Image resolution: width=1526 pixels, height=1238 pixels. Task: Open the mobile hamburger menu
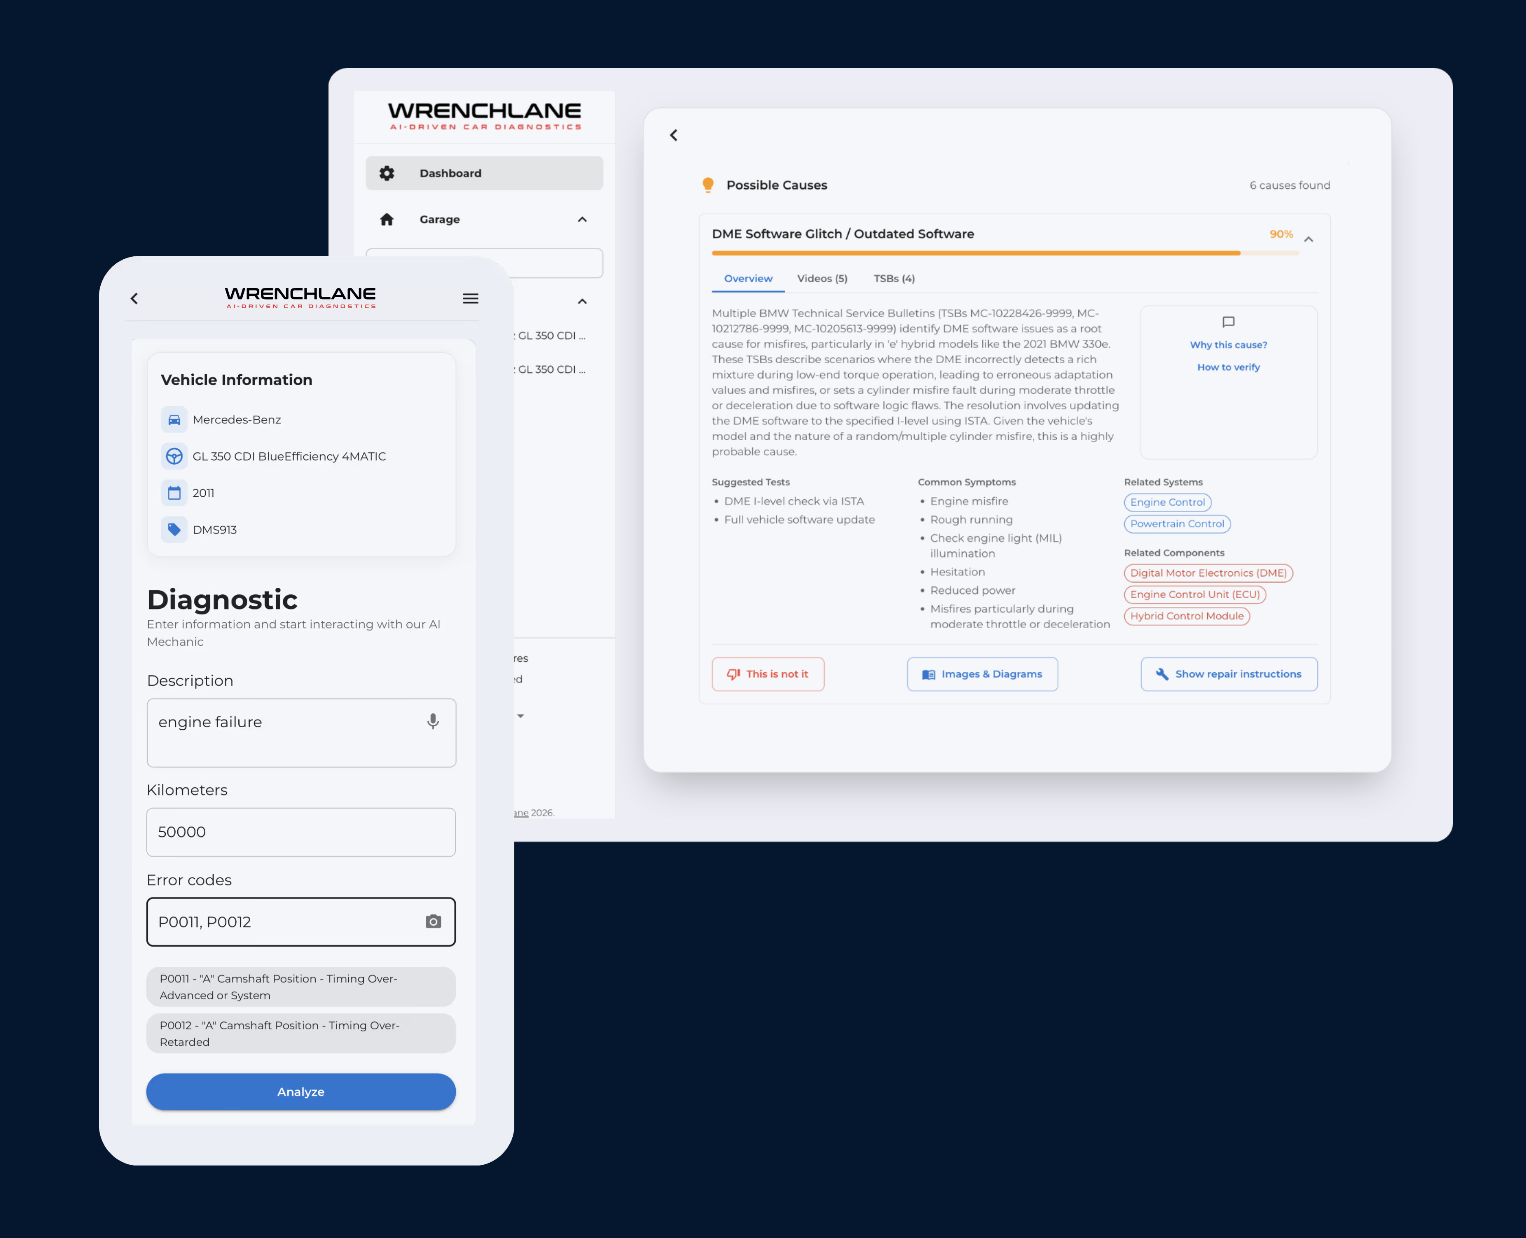point(471,298)
